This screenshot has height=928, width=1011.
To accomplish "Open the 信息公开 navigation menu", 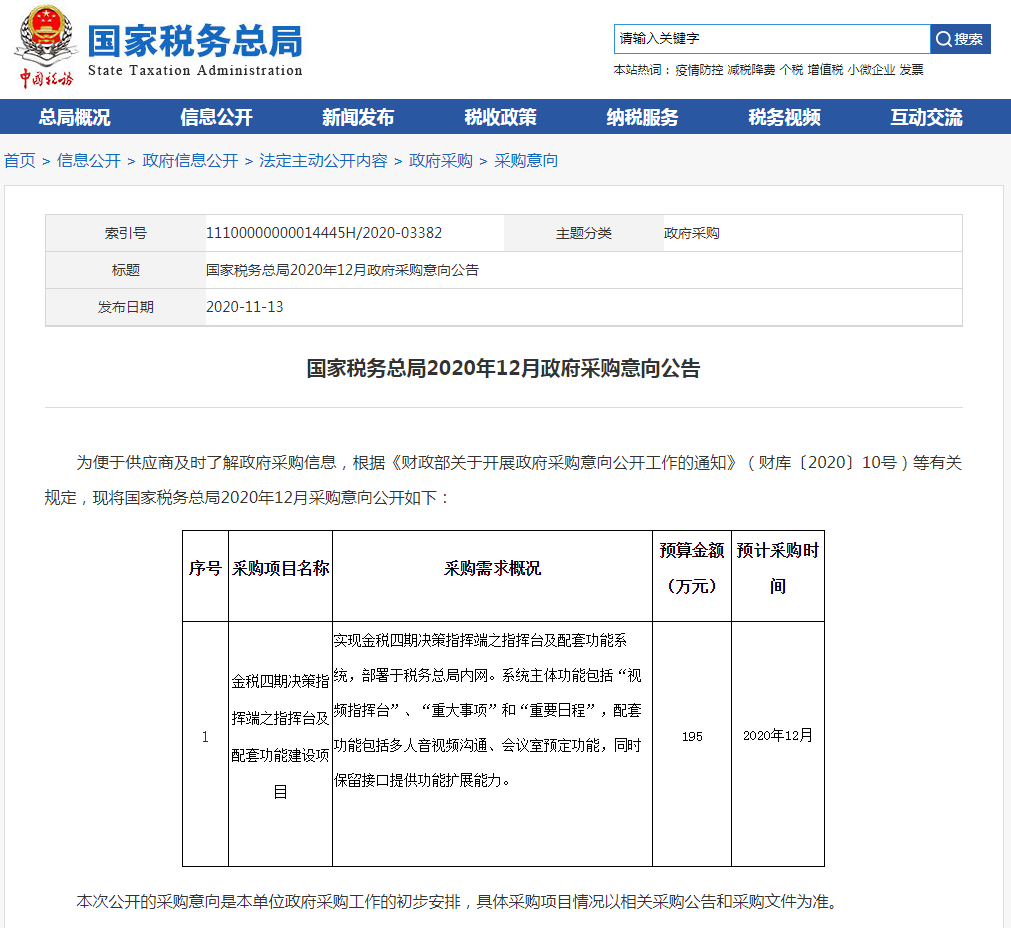I will pyautogui.click(x=216, y=117).
